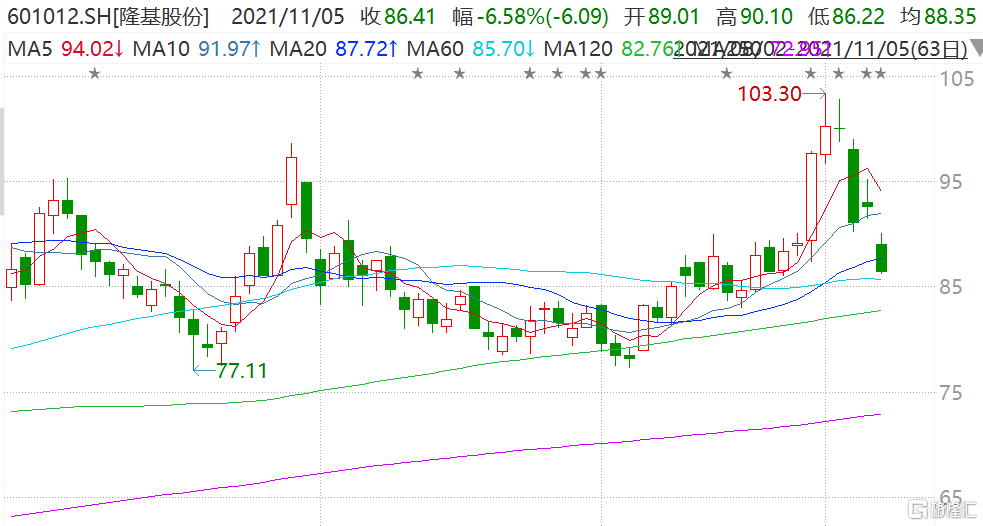This screenshot has width=983, height=526.
Task: Click the date 2021/11/05 in the header
Action: pyautogui.click(x=288, y=16)
